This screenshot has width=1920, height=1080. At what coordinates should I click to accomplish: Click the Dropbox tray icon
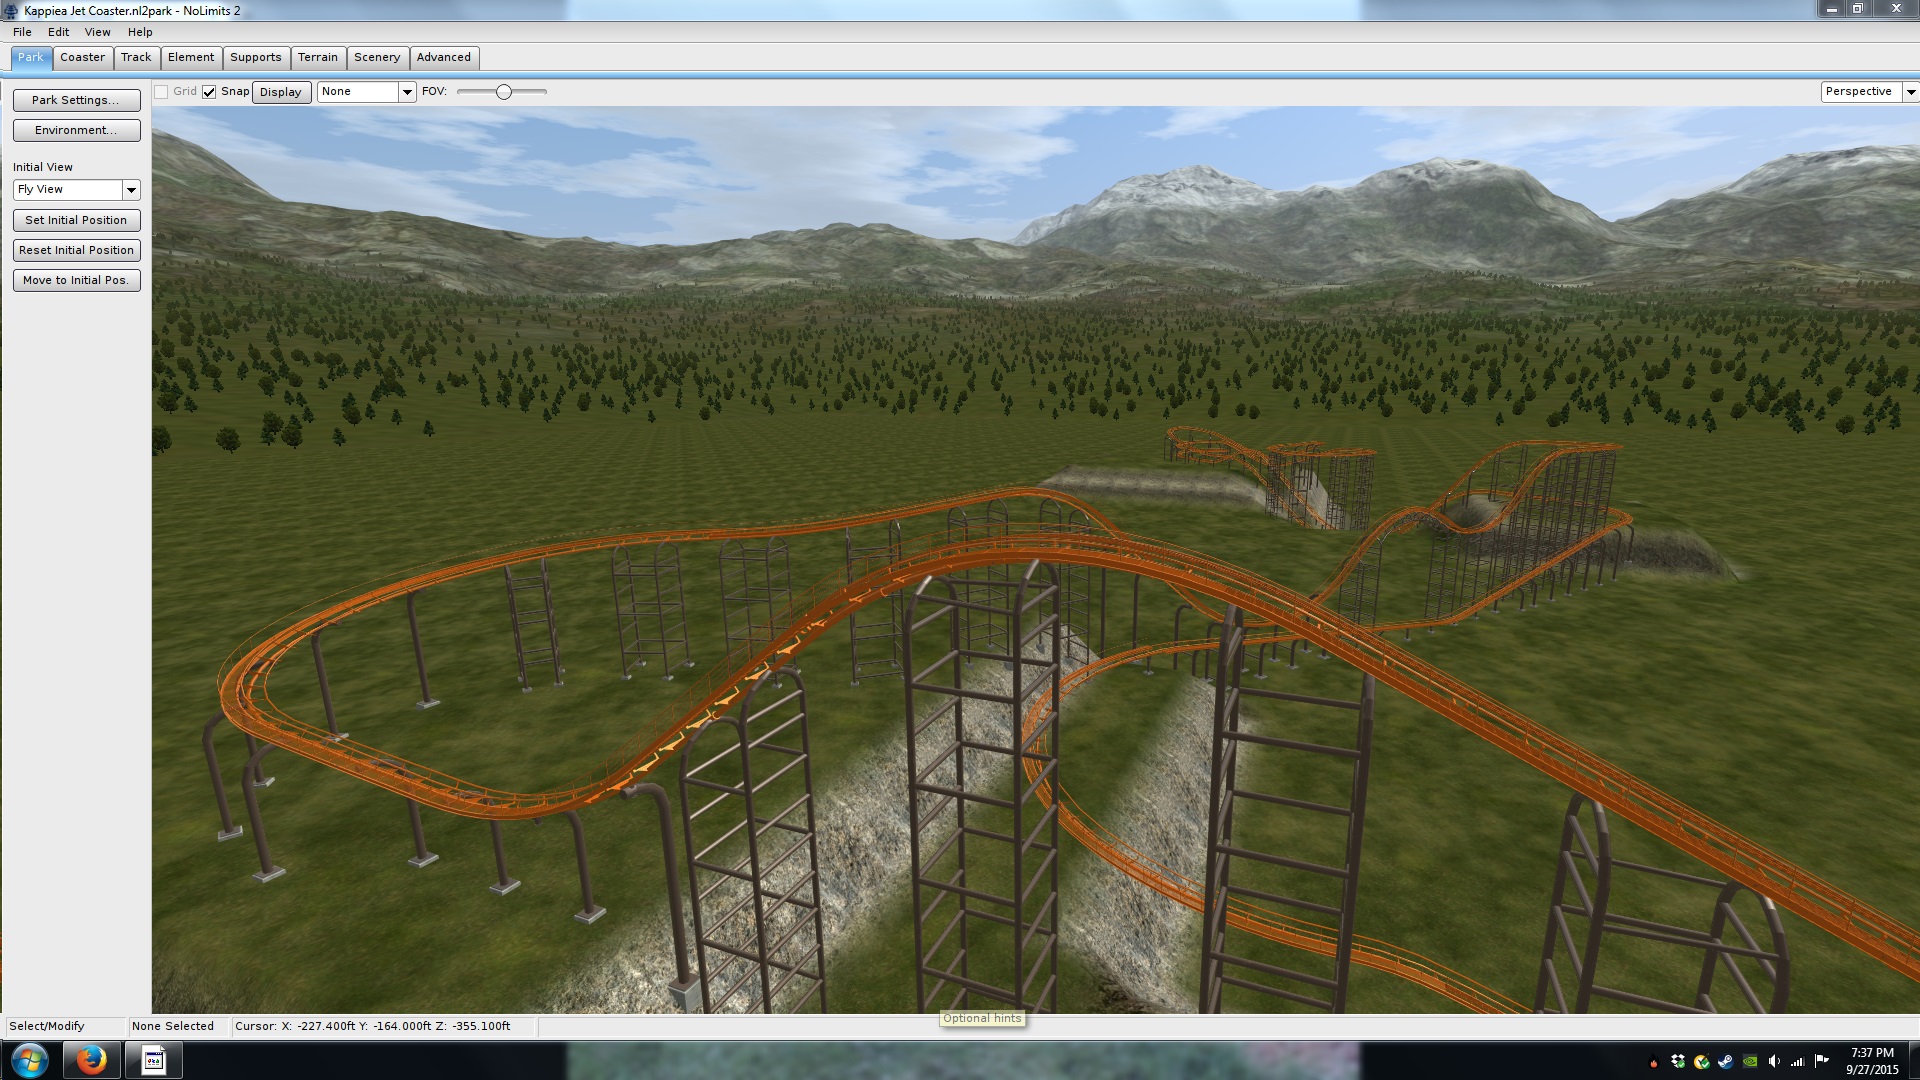[x=1678, y=1061]
